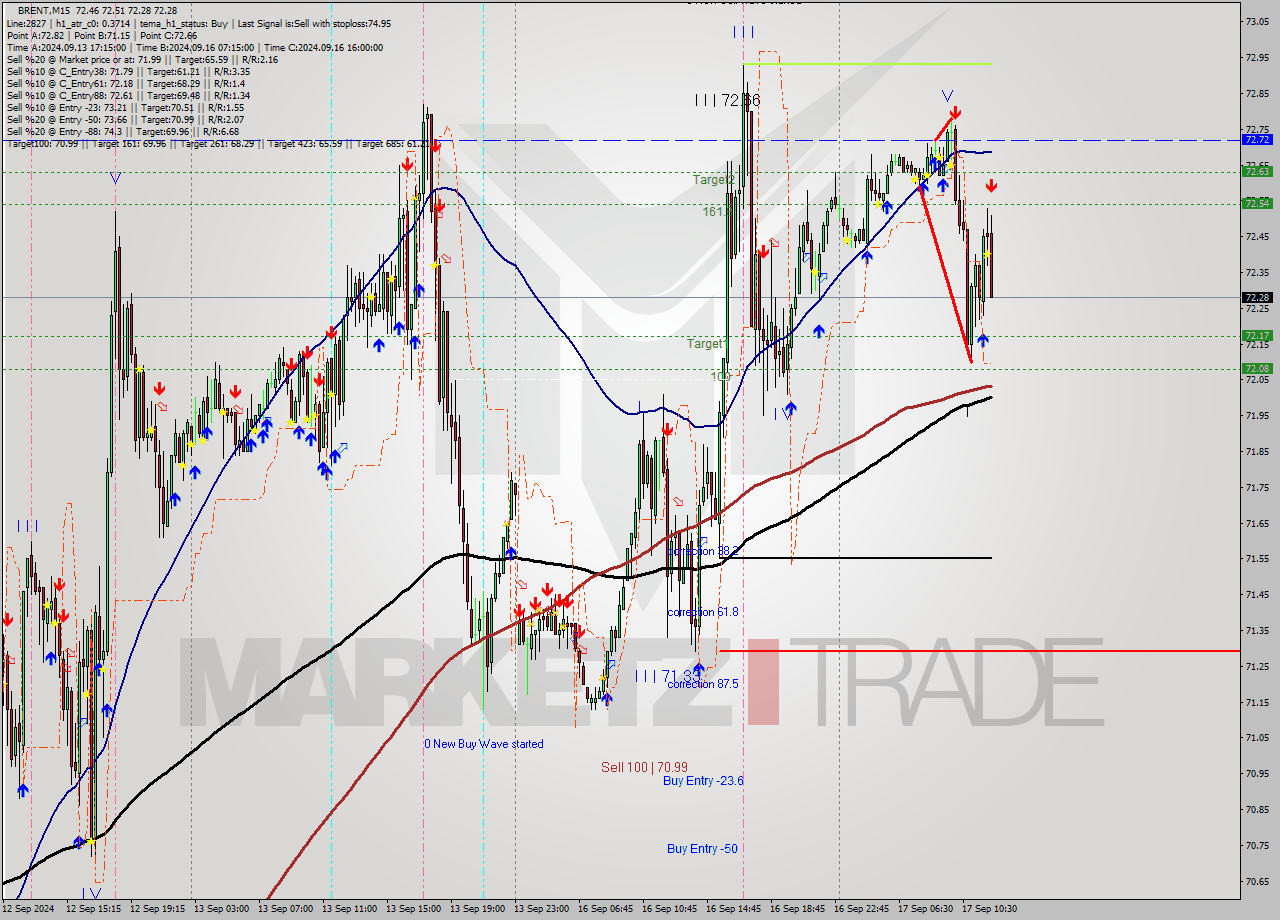Click the blue 72.72 price tag
Image resolution: width=1280 pixels, height=920 pixels.
coord(1257,140)
